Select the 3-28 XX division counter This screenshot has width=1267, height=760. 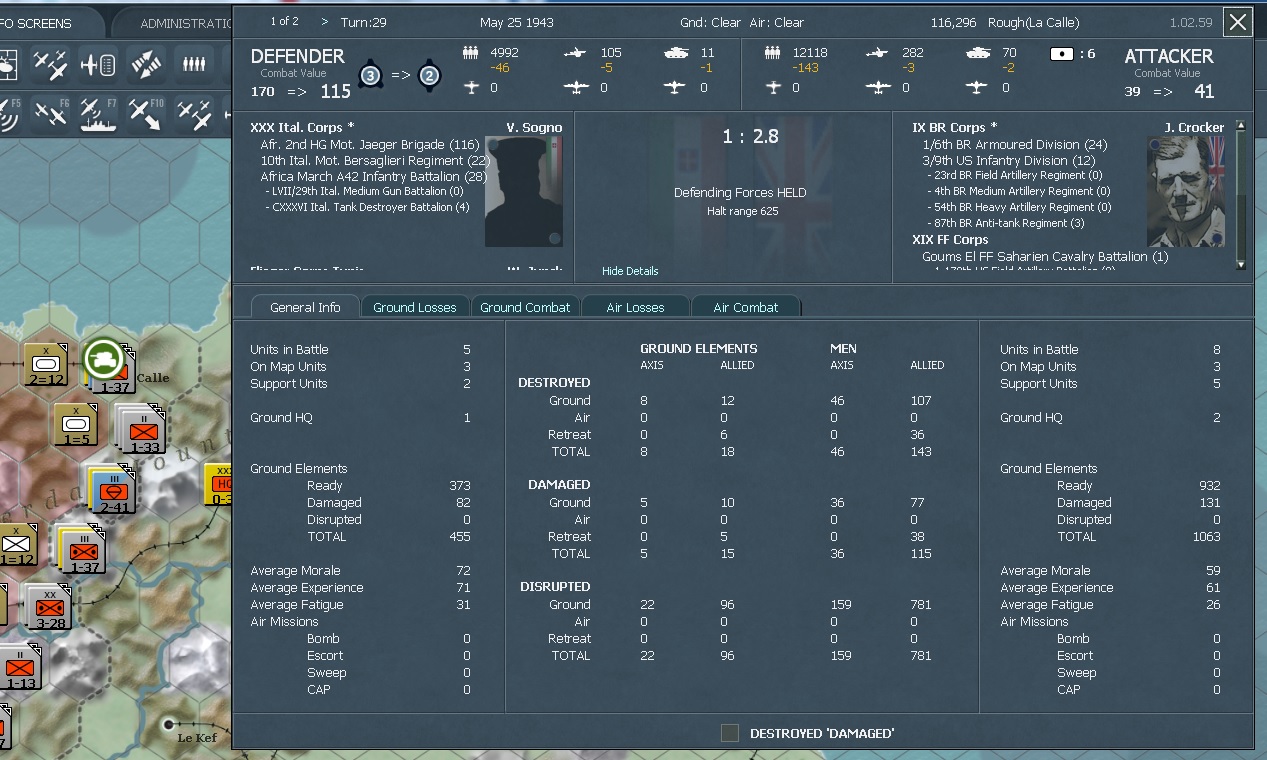pyautogui.click(x=48, y=606)
